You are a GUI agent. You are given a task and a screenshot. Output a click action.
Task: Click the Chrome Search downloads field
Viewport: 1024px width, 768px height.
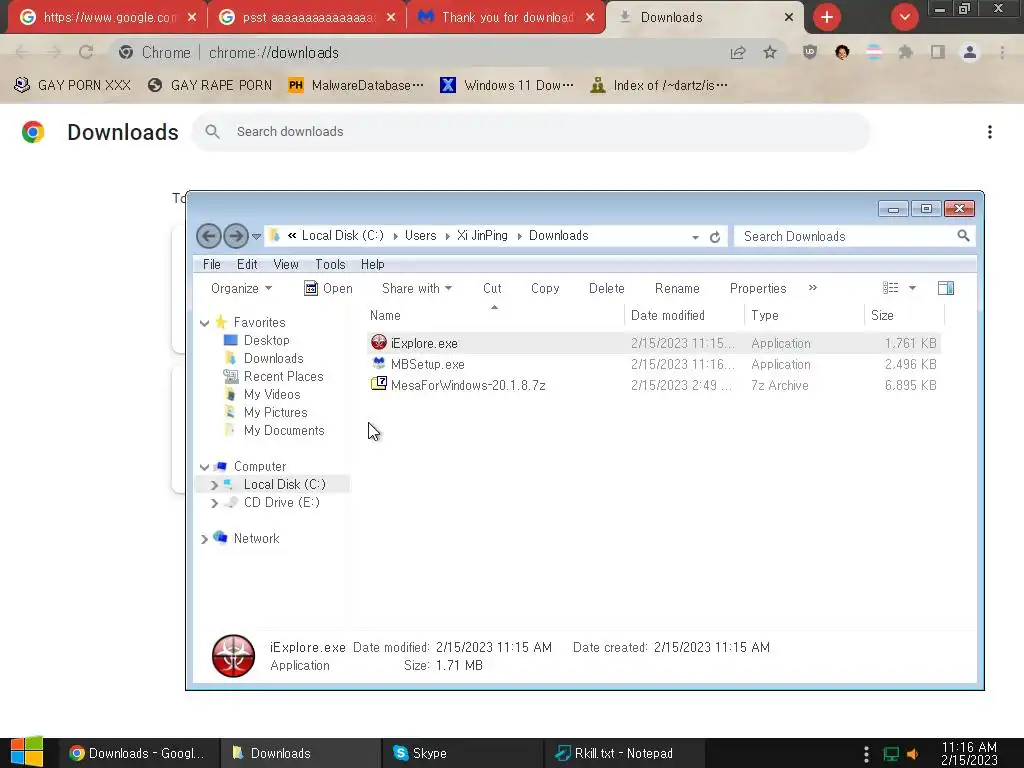coord(532,132)
